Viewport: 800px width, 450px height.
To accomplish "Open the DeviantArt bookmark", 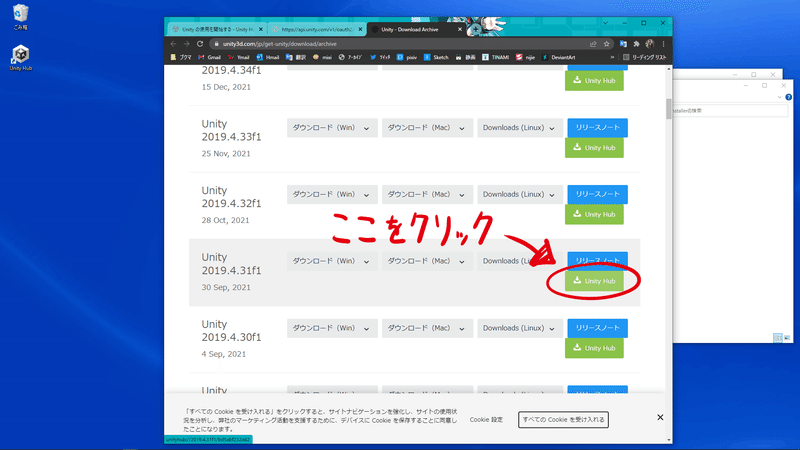I will click(558, 58).
